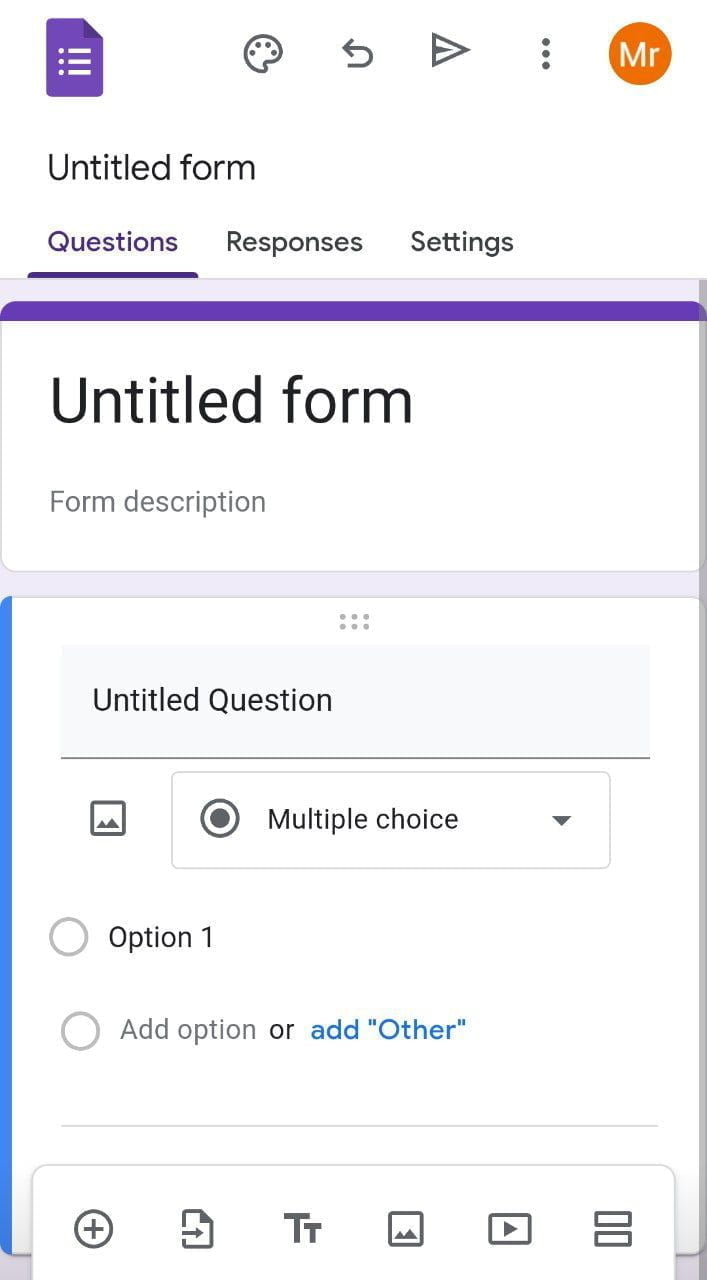
Task: Open the three-dot more options menu
Action: click(x=545, y=54)
